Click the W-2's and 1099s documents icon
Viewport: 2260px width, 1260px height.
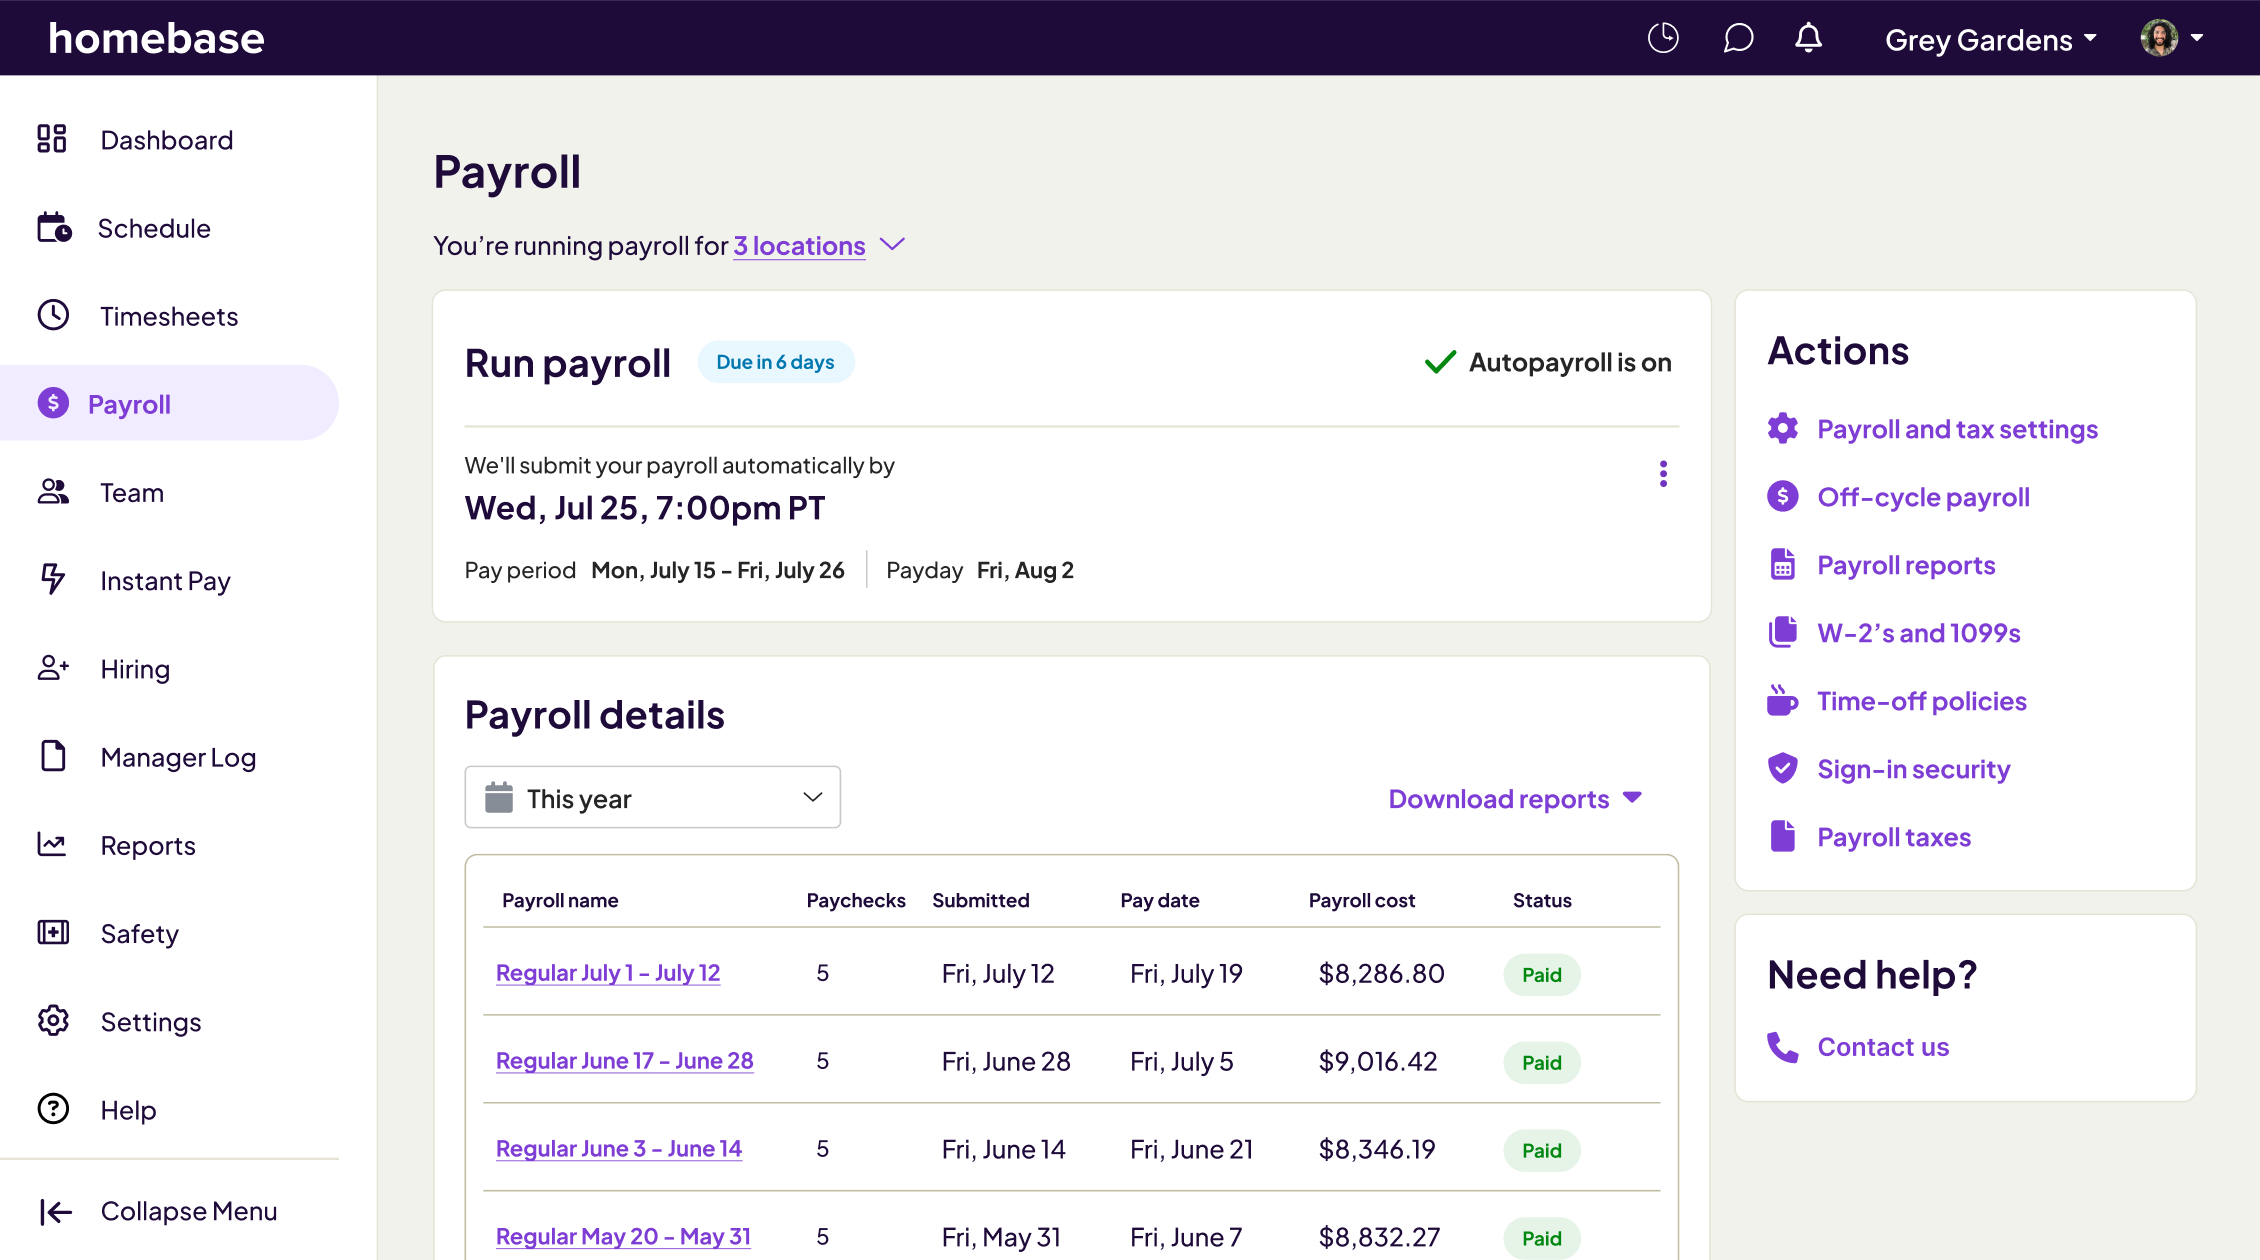point(1782,632)
